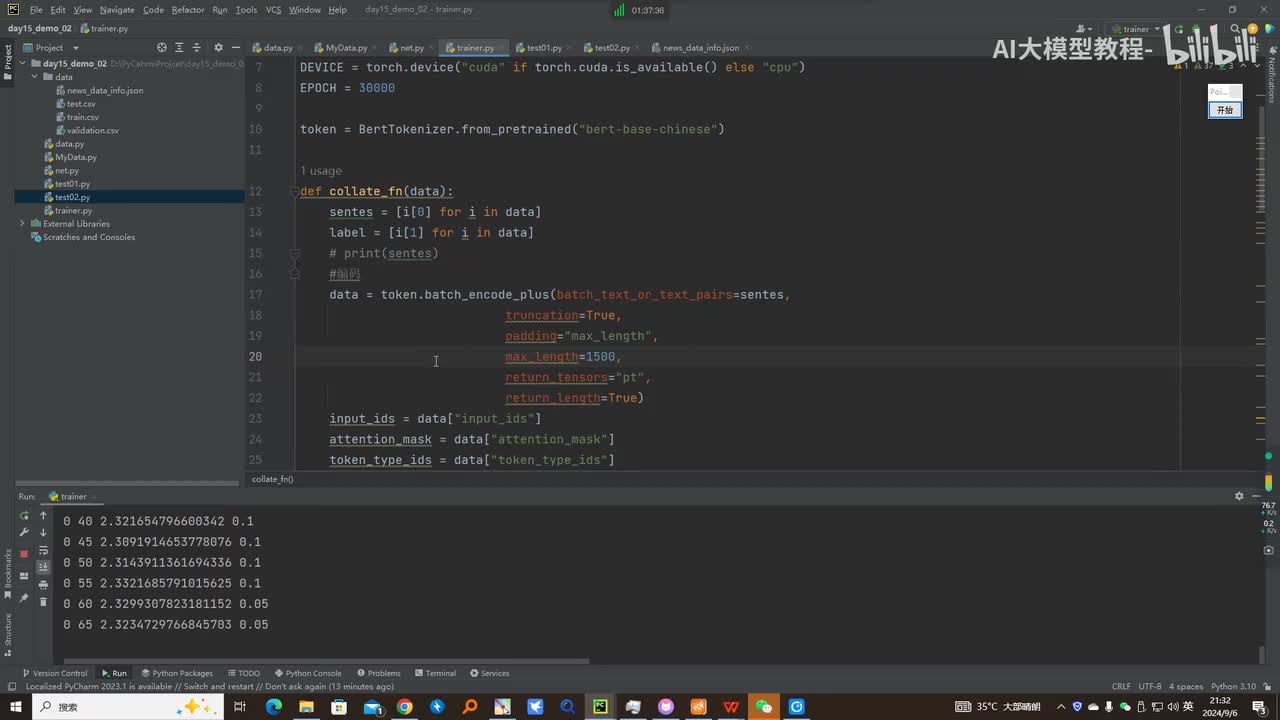
Task: Click the collate_fn() breadcrumb
Action: [272, 479]
